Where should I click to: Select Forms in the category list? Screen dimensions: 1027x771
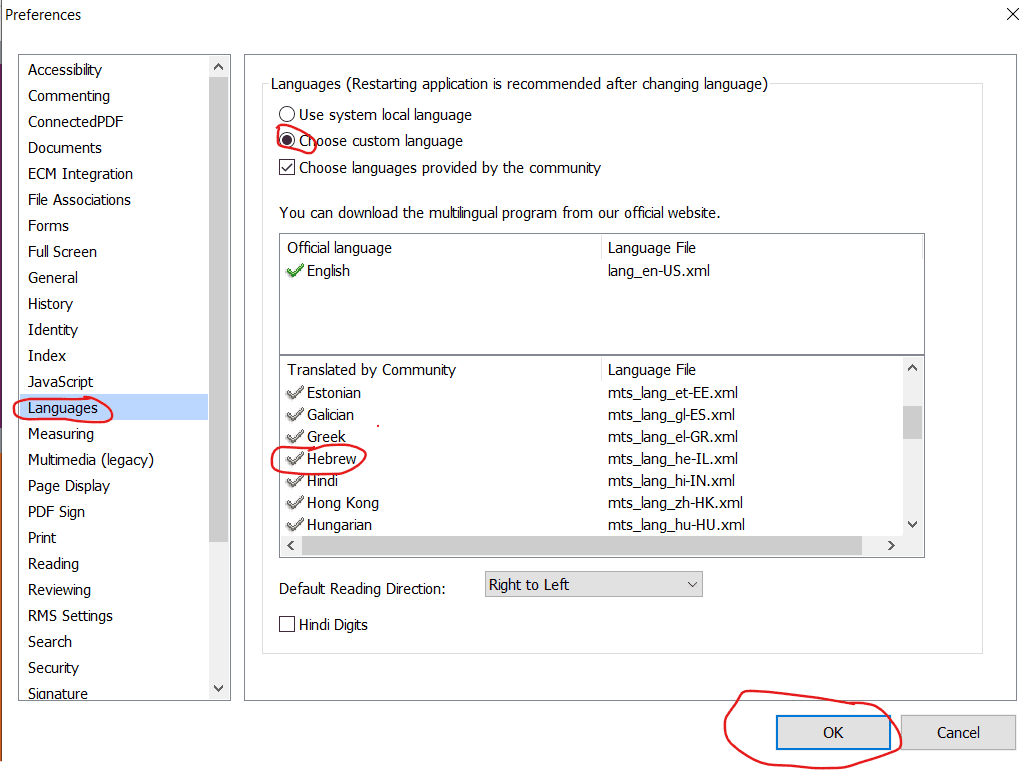point(48,226)
